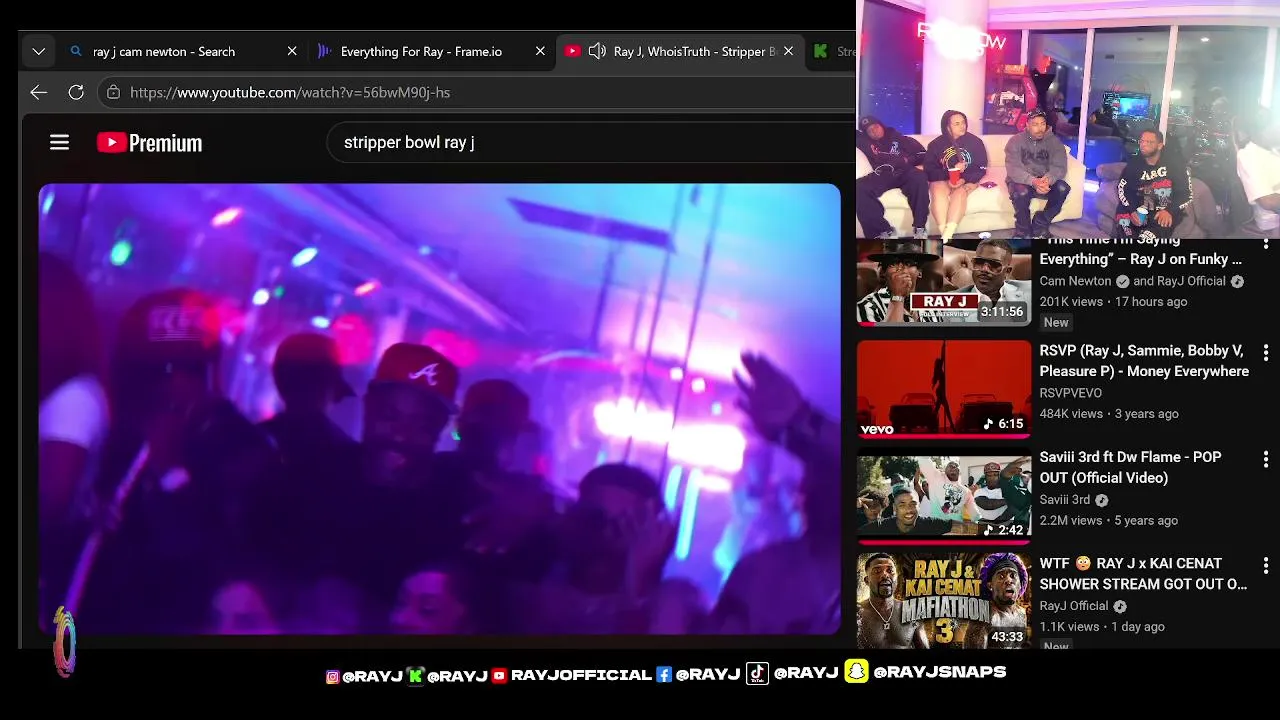Open the Saviii 3rd POP OUT thumbnail
Screen dimensions: 1280x720
click(x=944, y=496)
